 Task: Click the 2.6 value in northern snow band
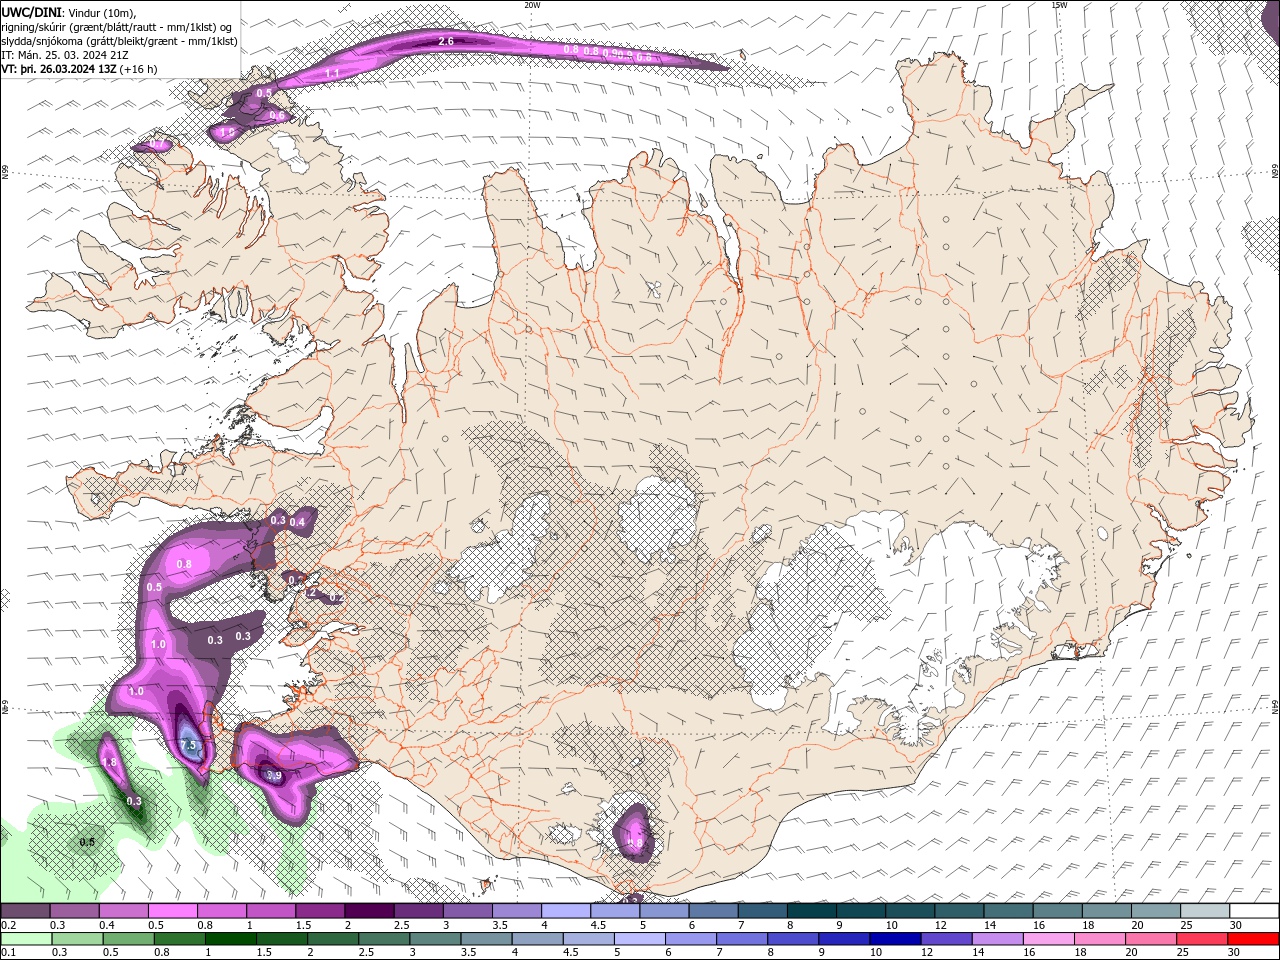point(446,41)
